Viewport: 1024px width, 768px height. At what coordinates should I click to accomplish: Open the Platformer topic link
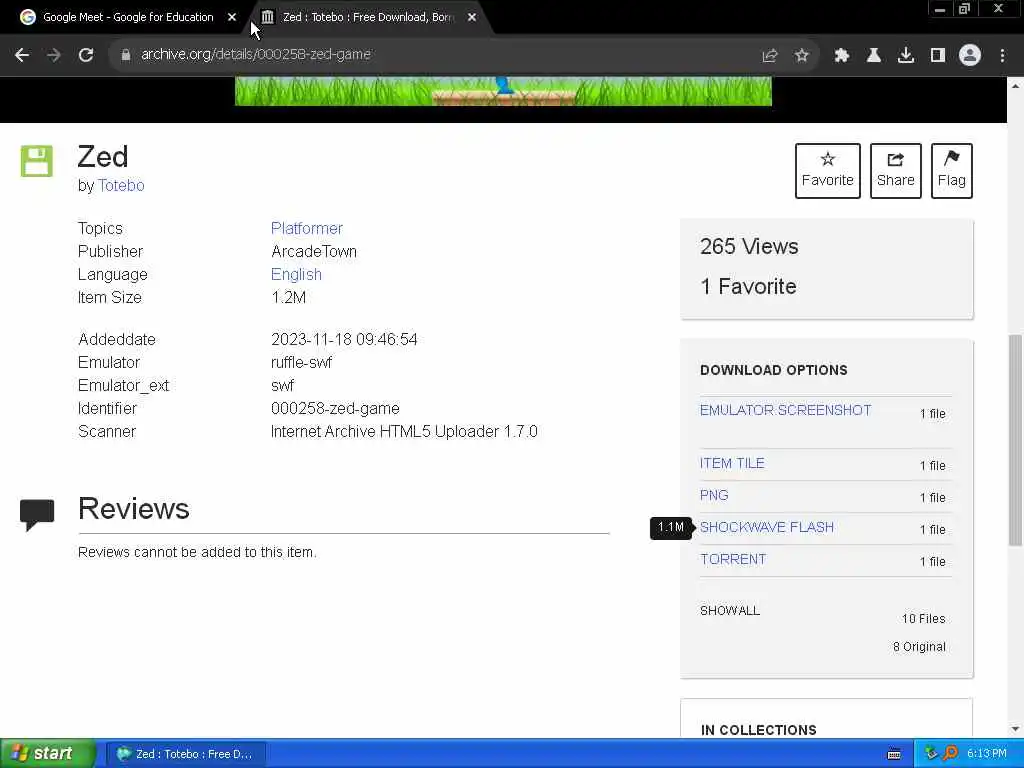click(306, 229)
